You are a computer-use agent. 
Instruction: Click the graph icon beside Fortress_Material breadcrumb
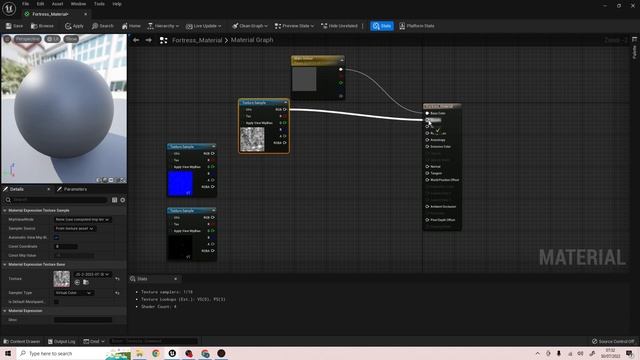[163, 40]
